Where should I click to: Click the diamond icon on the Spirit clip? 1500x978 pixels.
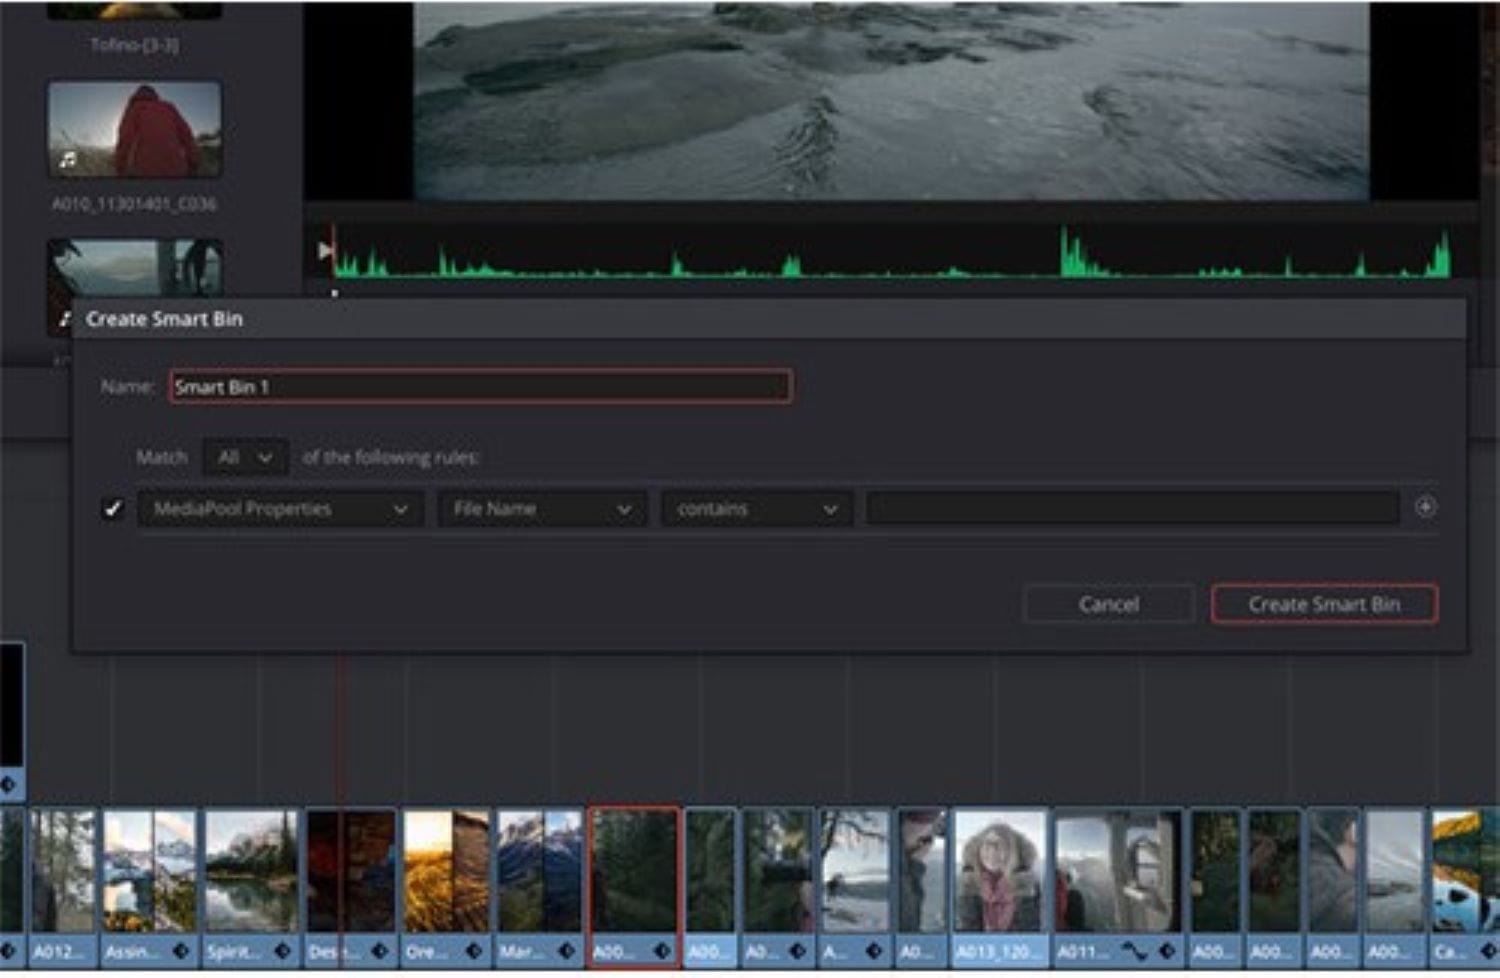[x=283, y=951]
